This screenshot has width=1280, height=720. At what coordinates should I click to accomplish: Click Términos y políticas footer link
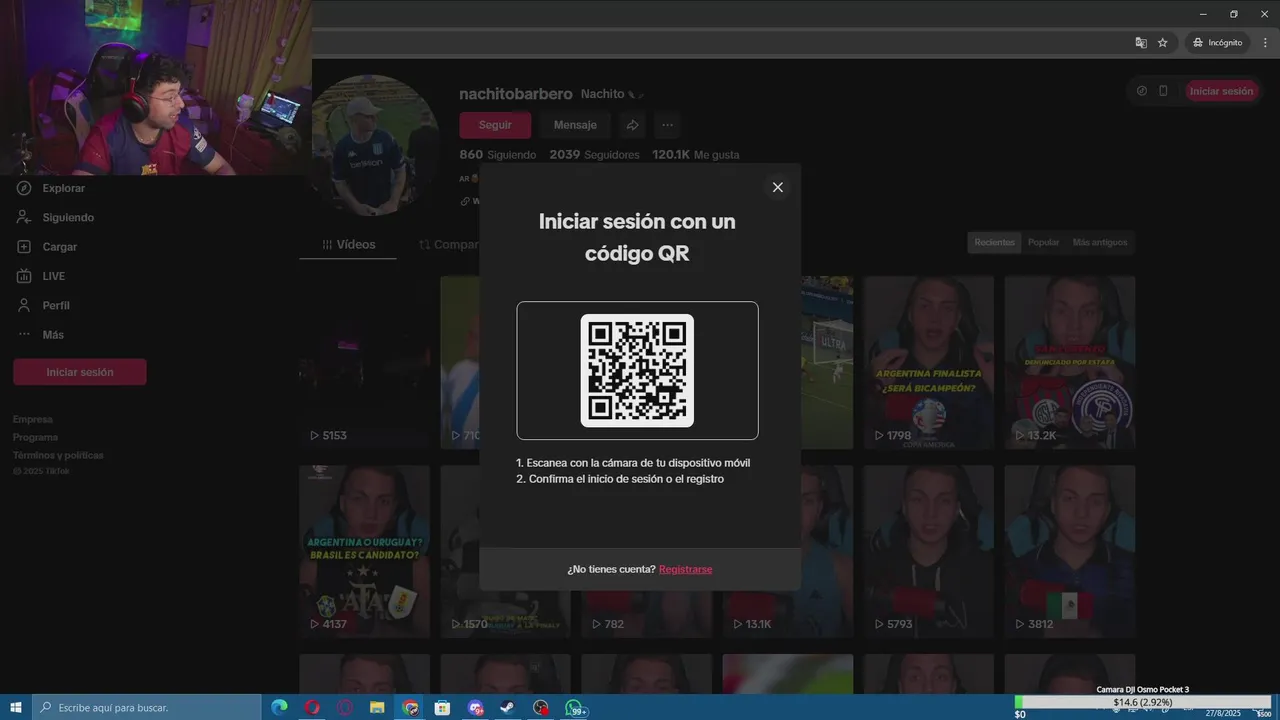point(58,455)
